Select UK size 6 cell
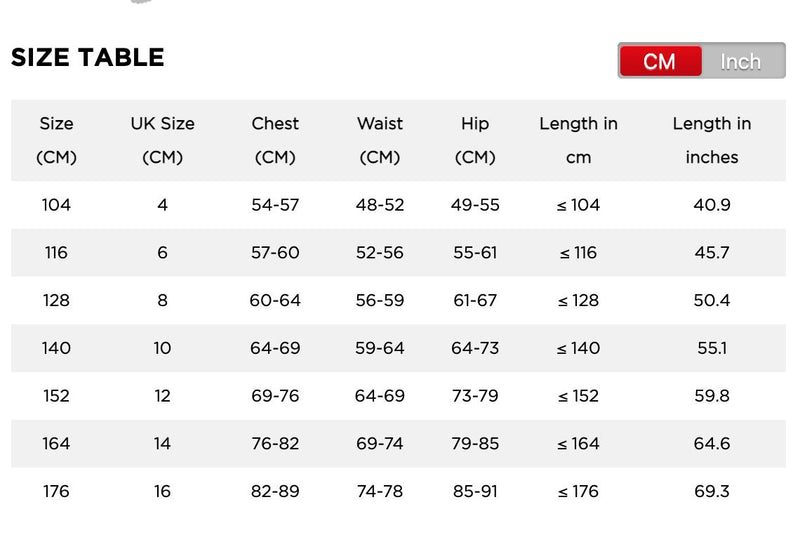This screenshot has width=800, height=535. click(163, 253)
